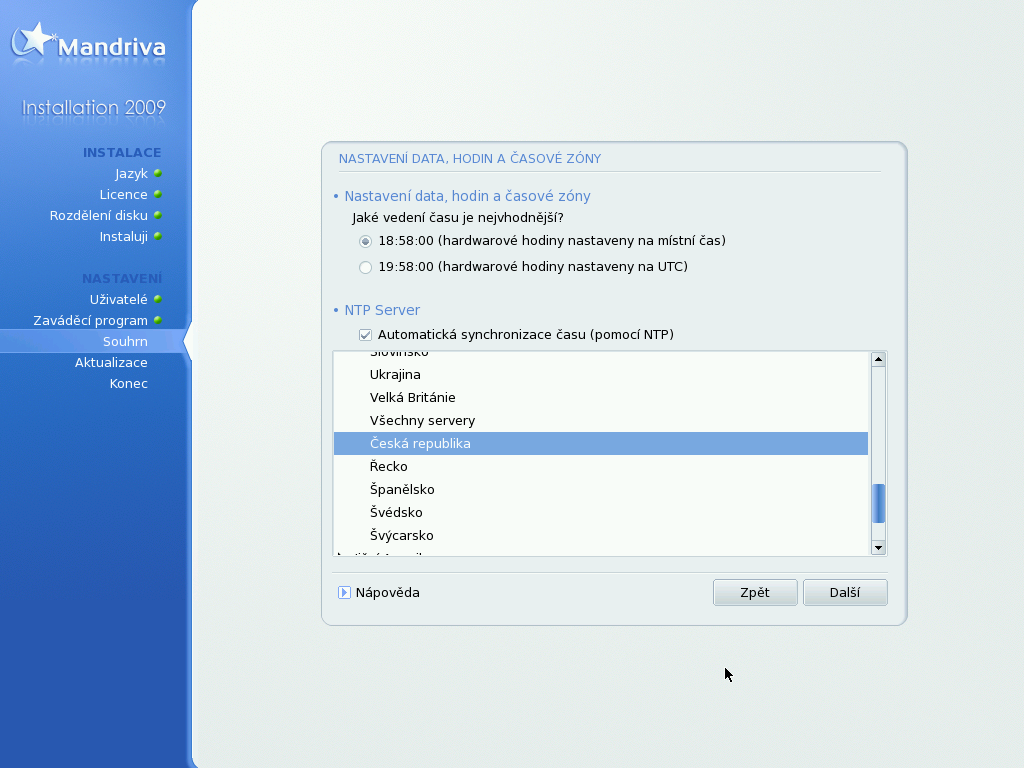This screenshot has height=768, width=1024.
Task: Continue with the Další button
Action: pos(845,592)
